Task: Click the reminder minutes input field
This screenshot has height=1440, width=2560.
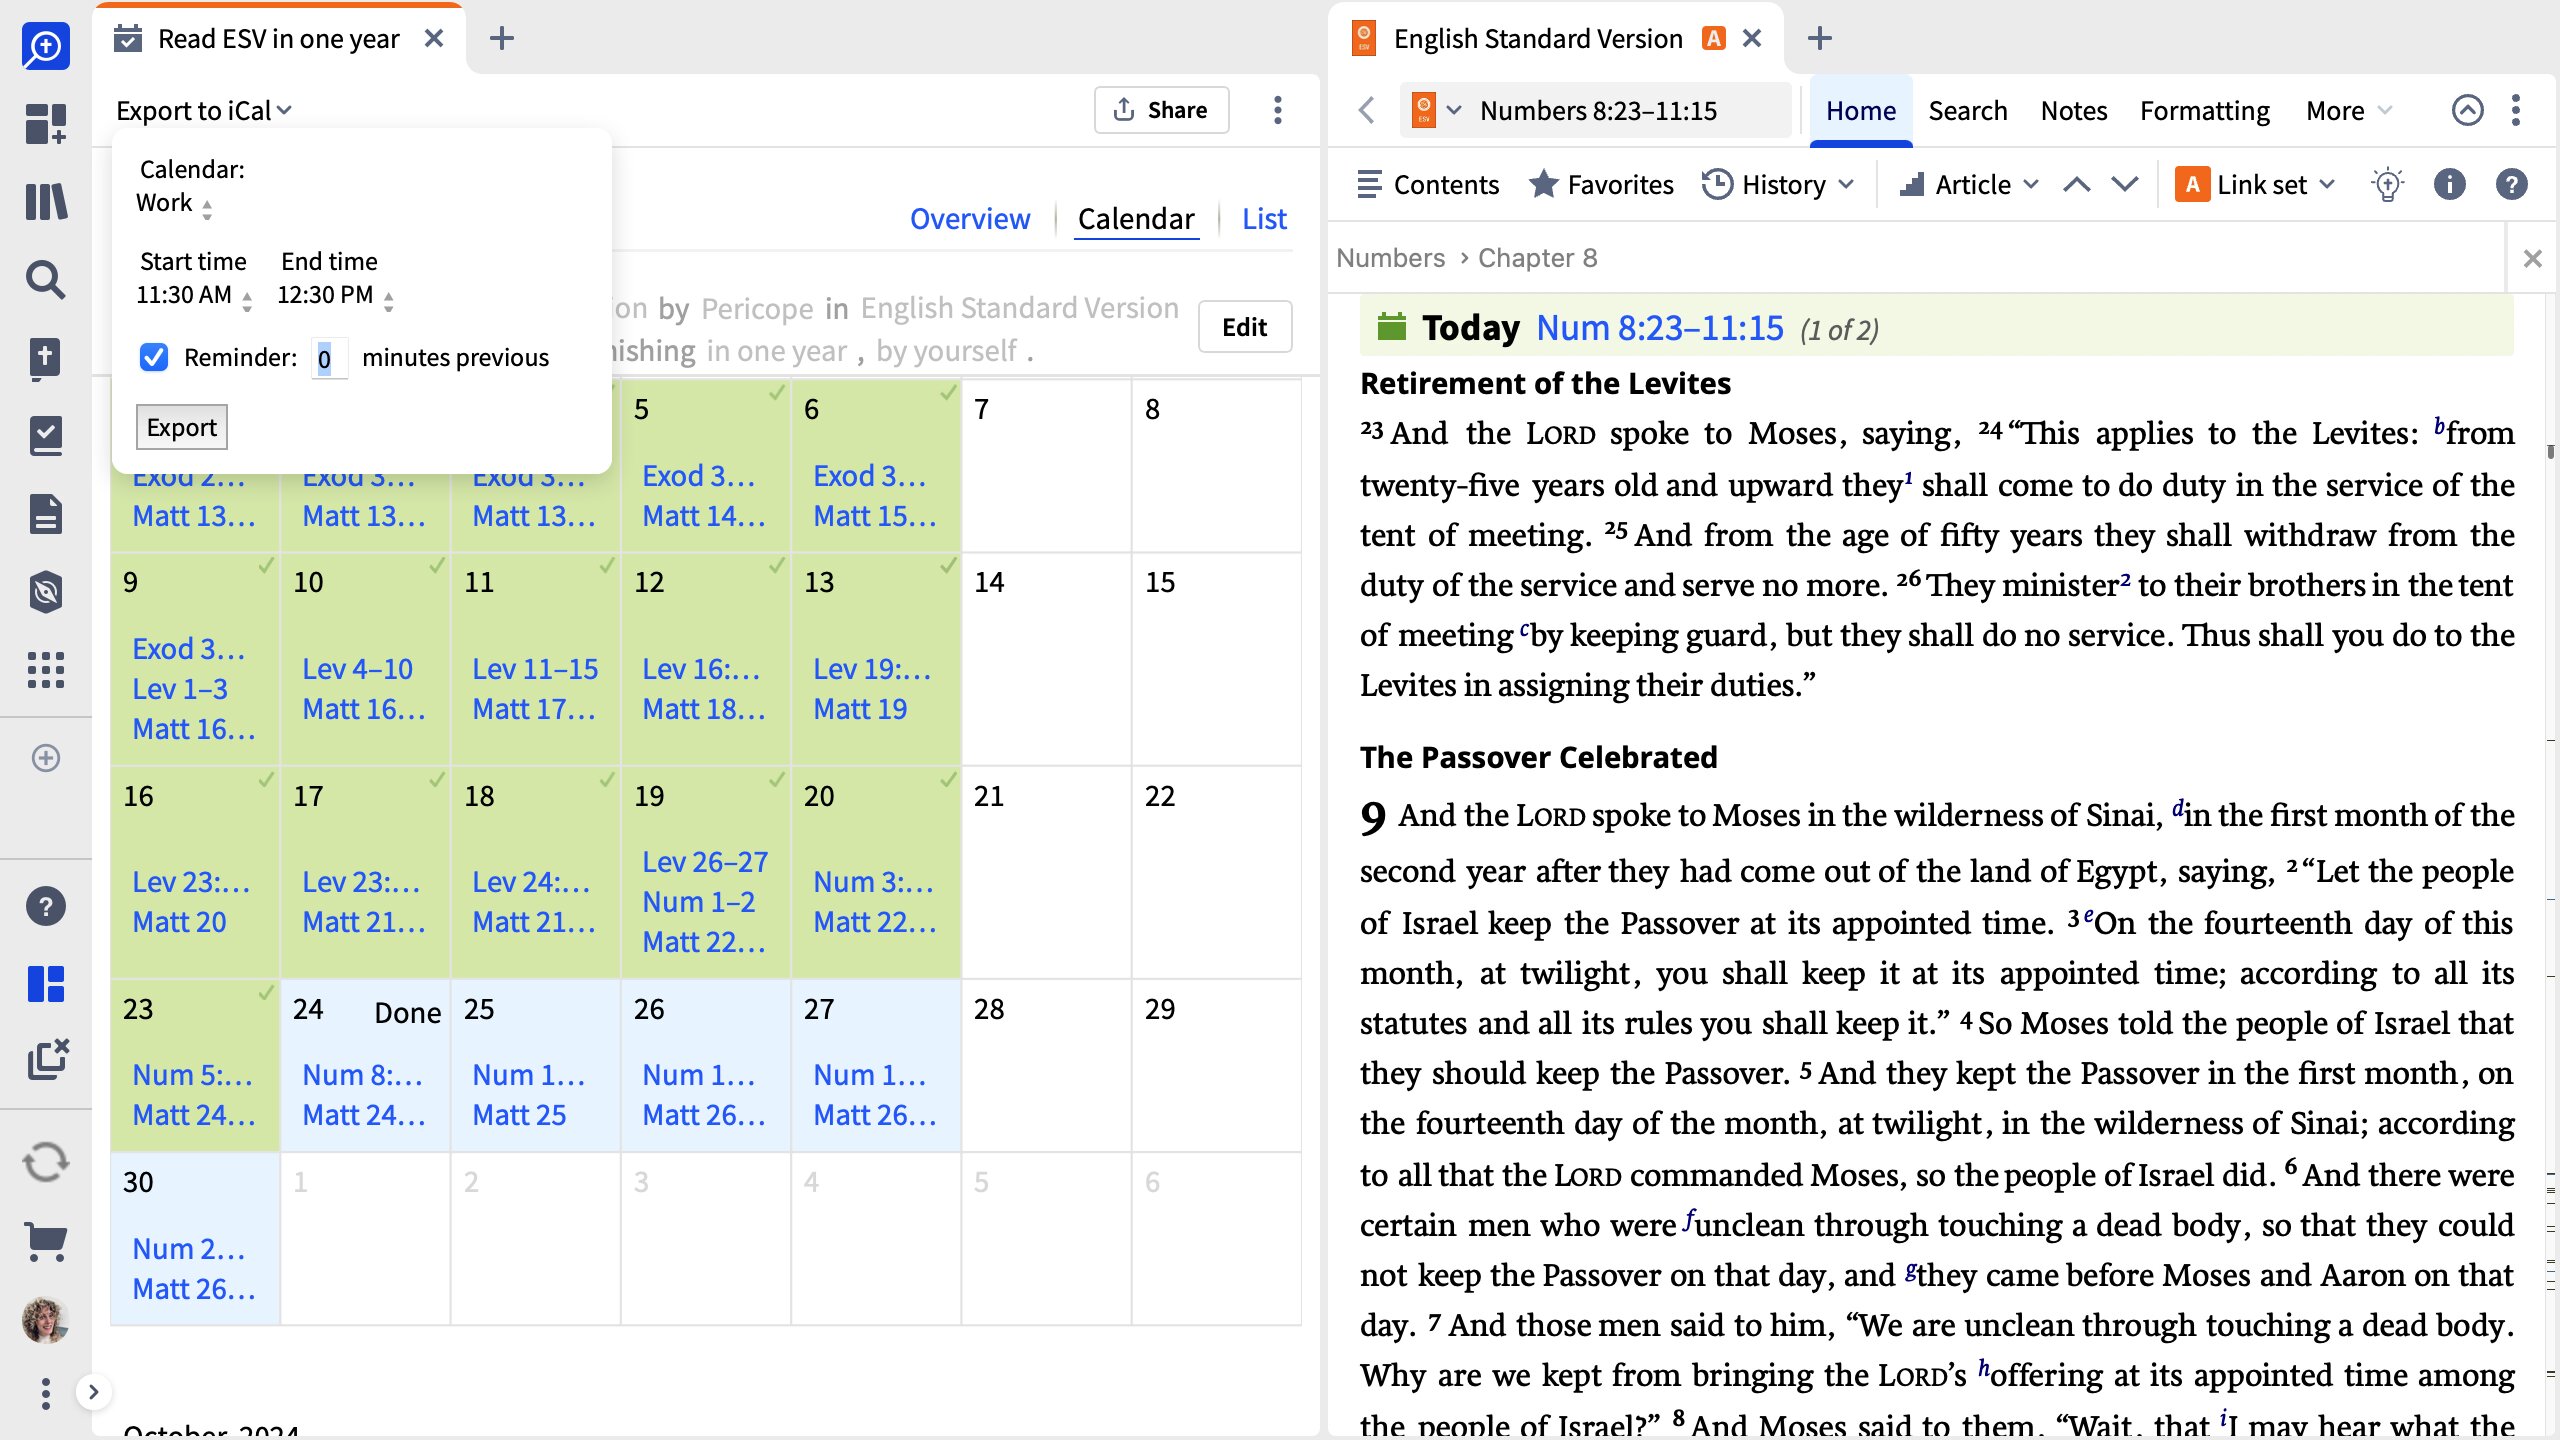Action: point(329,359)
